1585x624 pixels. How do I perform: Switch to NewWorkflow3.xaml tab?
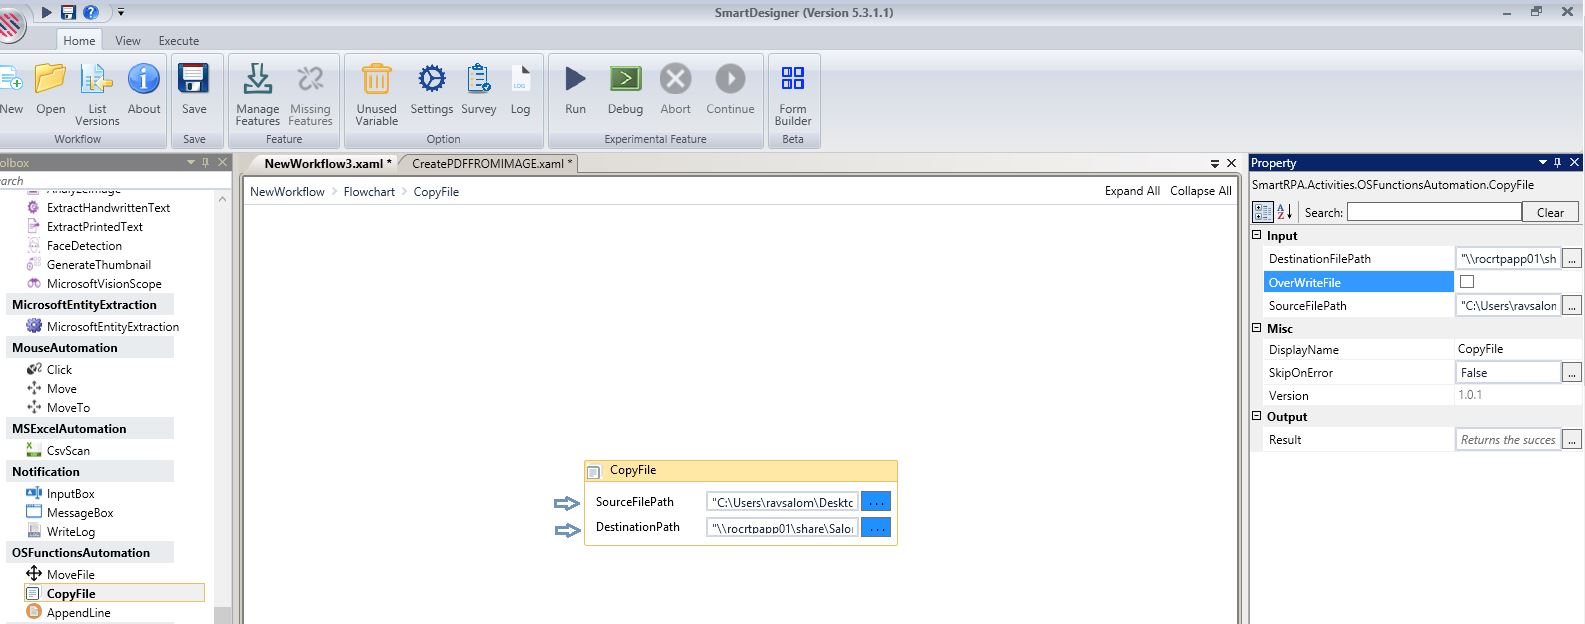pyautogui.click(x=328, y=163)
